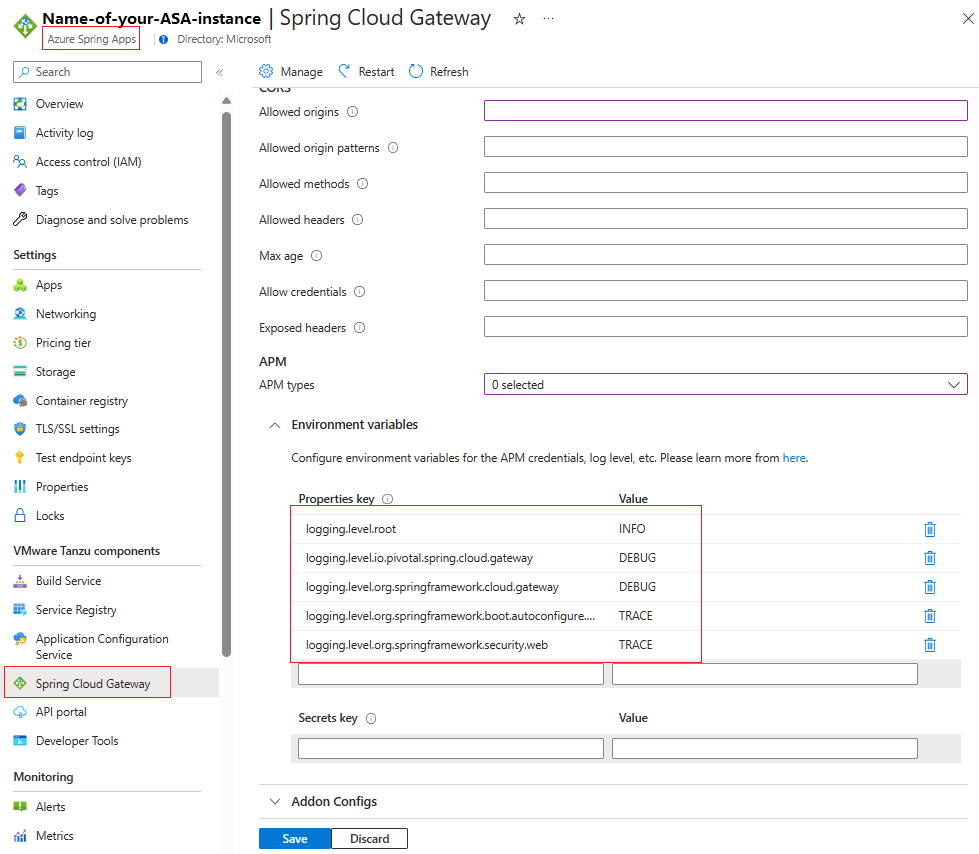This screenshot has height=854, width=979.
Task: Click the info icon next to Properties key
Action: (387, 499)
